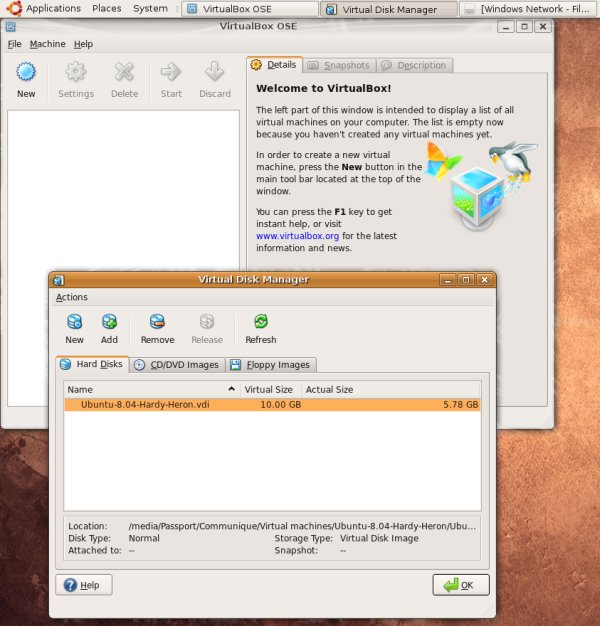Viewport: 600px width, 626px height.
Task: Select Ubuntu-8.04-Hardy-Heron.vdi disk row
Action: (x=272, y=405)
